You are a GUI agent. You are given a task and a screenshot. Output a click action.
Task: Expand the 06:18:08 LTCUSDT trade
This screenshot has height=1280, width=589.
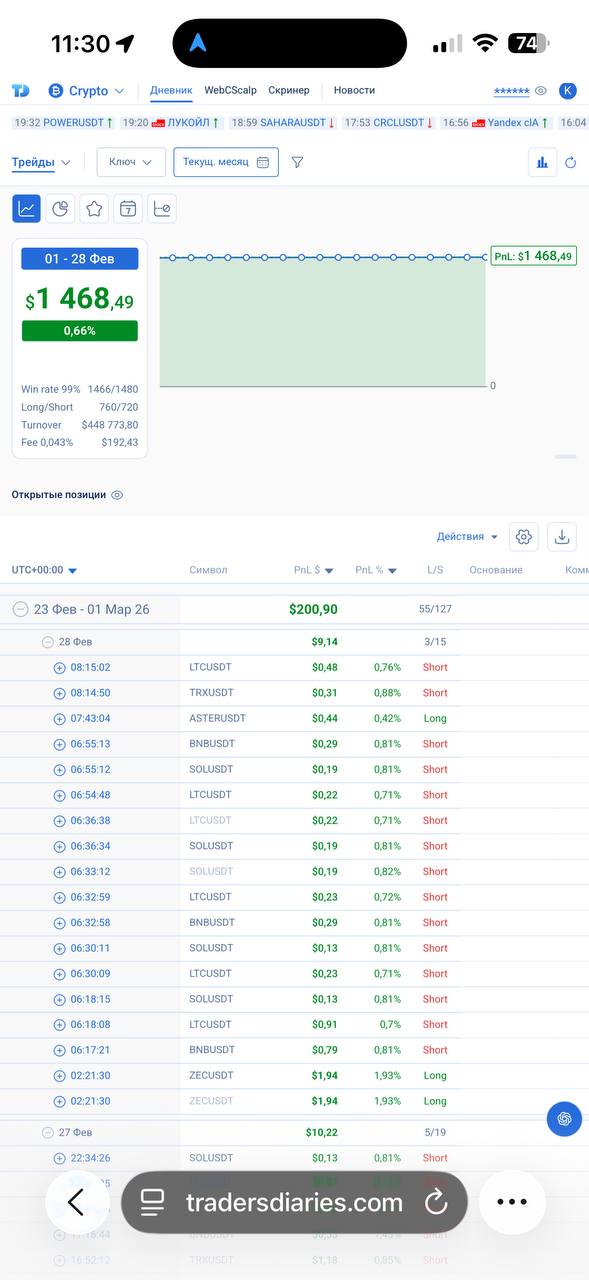coord(59,1025)
